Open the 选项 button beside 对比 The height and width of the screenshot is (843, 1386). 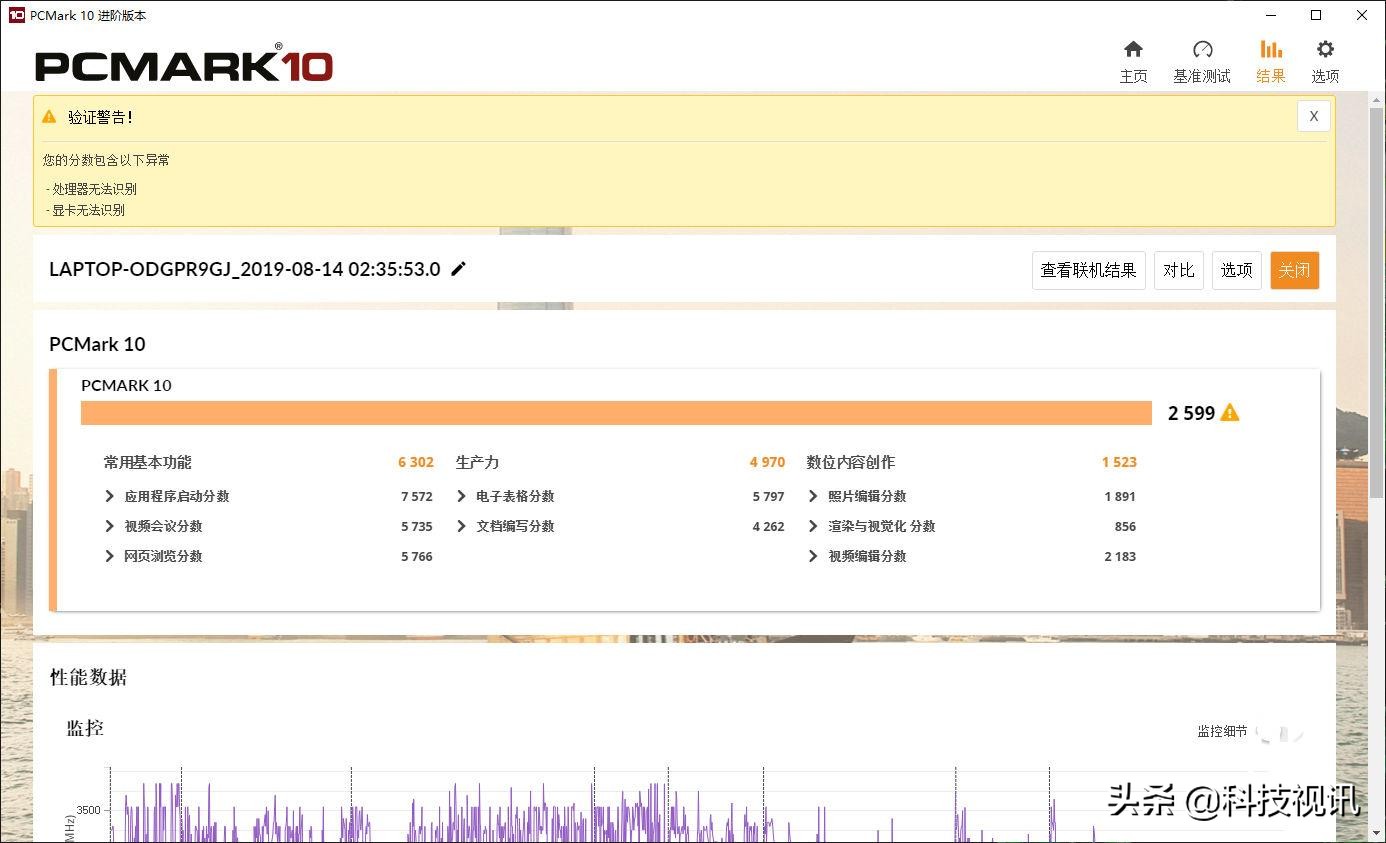click(1236, 270)
